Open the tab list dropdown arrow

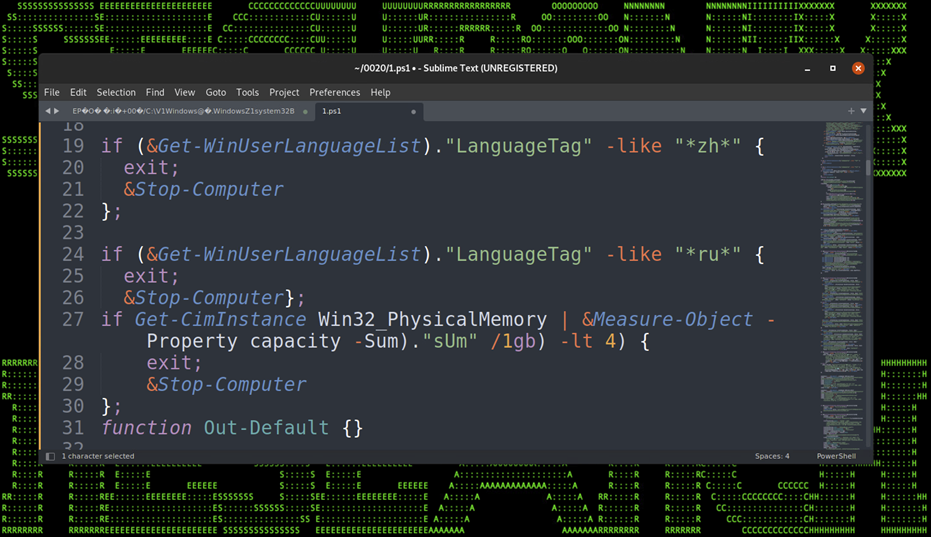(863, 111)
